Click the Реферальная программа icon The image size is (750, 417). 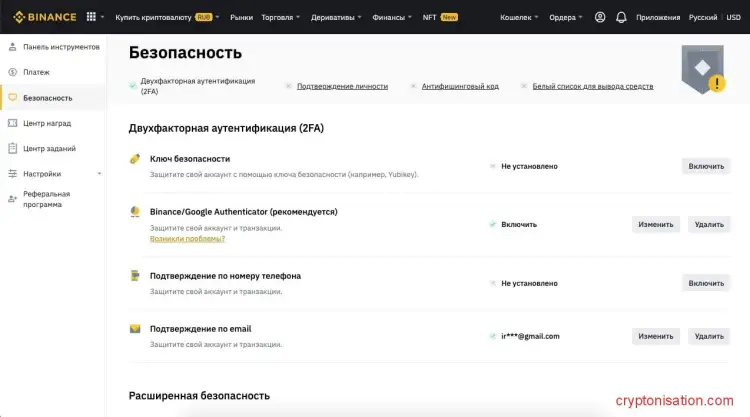pos(12,199)
